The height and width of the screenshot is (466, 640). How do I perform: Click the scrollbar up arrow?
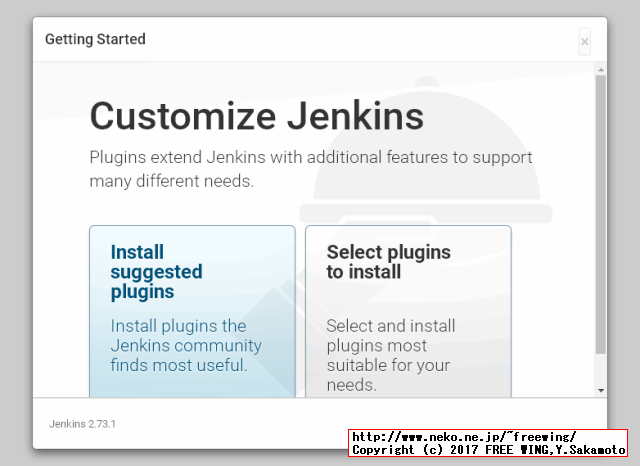point(601,70)
